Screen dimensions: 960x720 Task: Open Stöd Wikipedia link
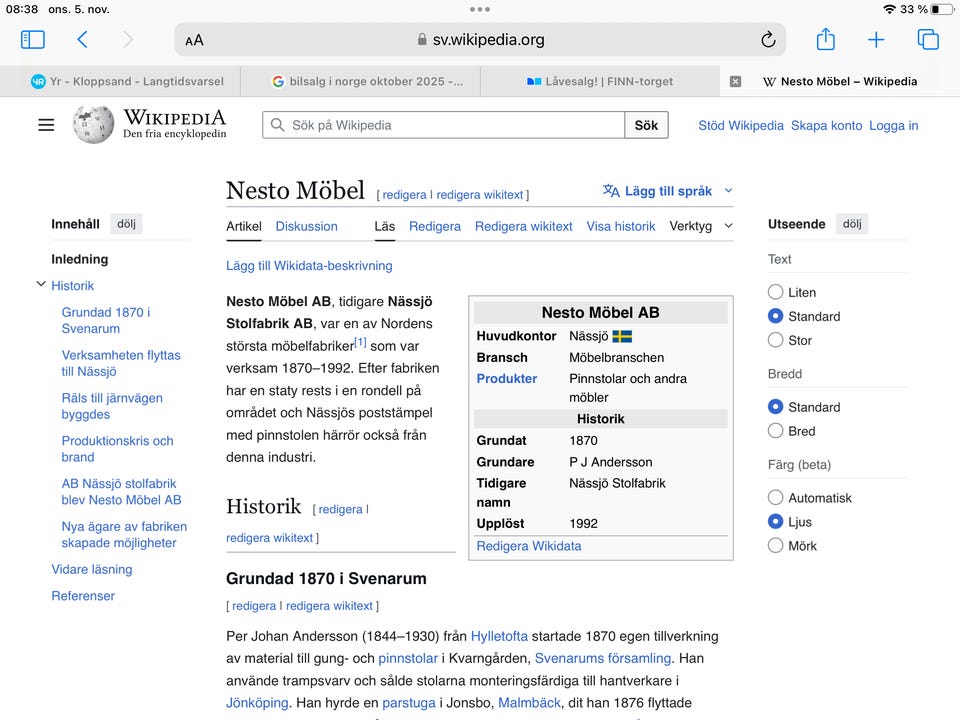coord(741,126)
